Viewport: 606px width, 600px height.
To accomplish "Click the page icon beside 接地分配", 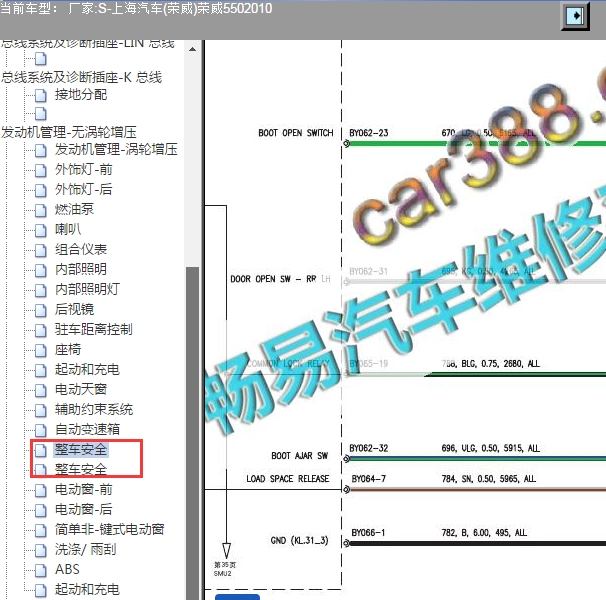I will pos(41,95).
